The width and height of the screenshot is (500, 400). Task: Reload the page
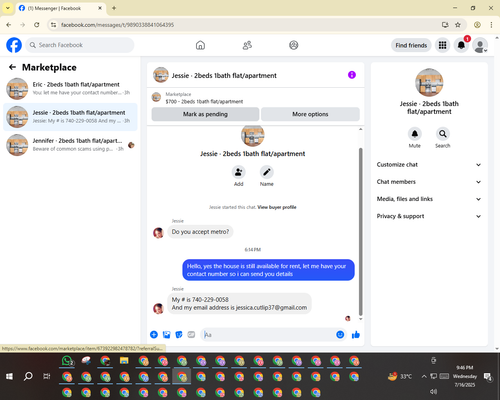(x=37, y=25)
